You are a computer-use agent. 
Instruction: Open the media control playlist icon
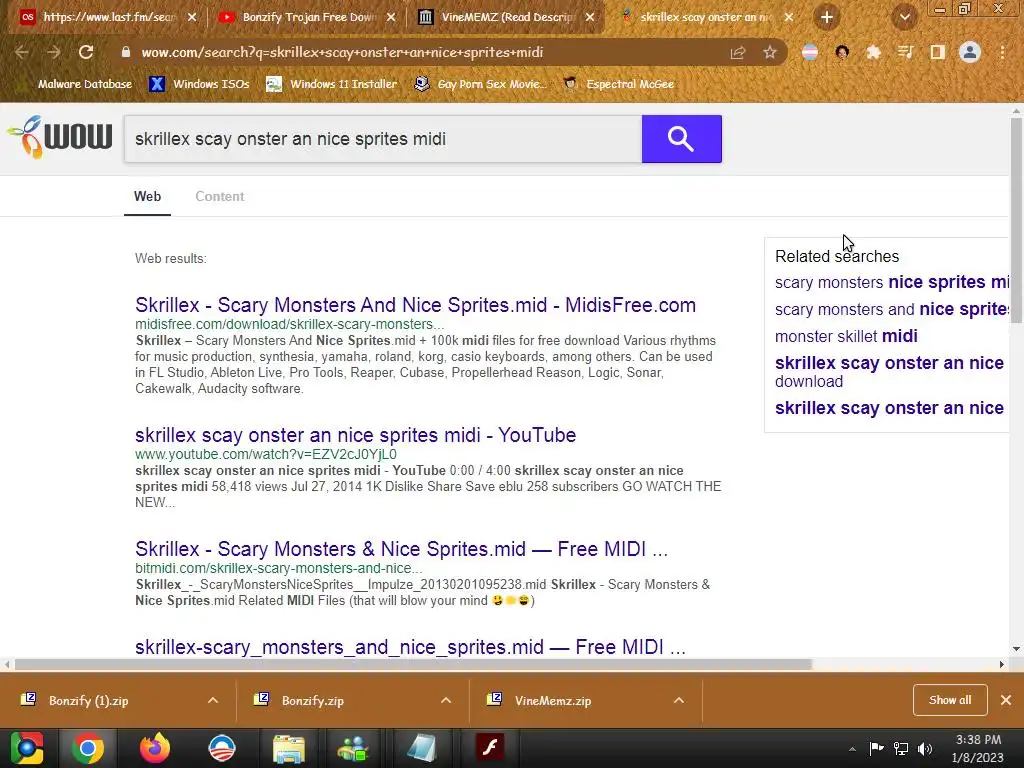point(905,52)
